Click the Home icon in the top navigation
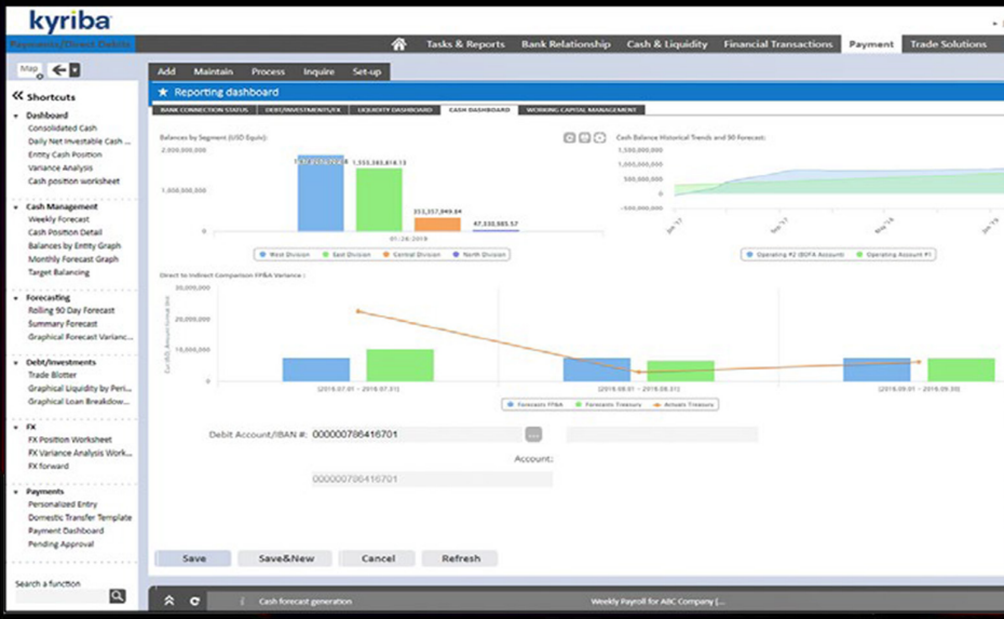Viewport: 1004px width, 619px height. tap(400, 44)
